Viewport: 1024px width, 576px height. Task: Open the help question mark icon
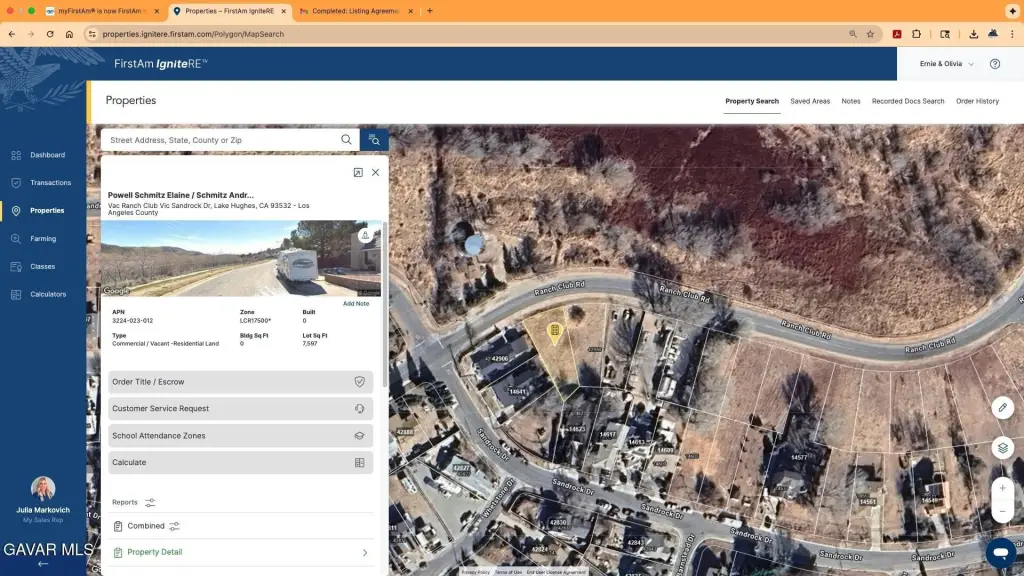tap(995, 64)
